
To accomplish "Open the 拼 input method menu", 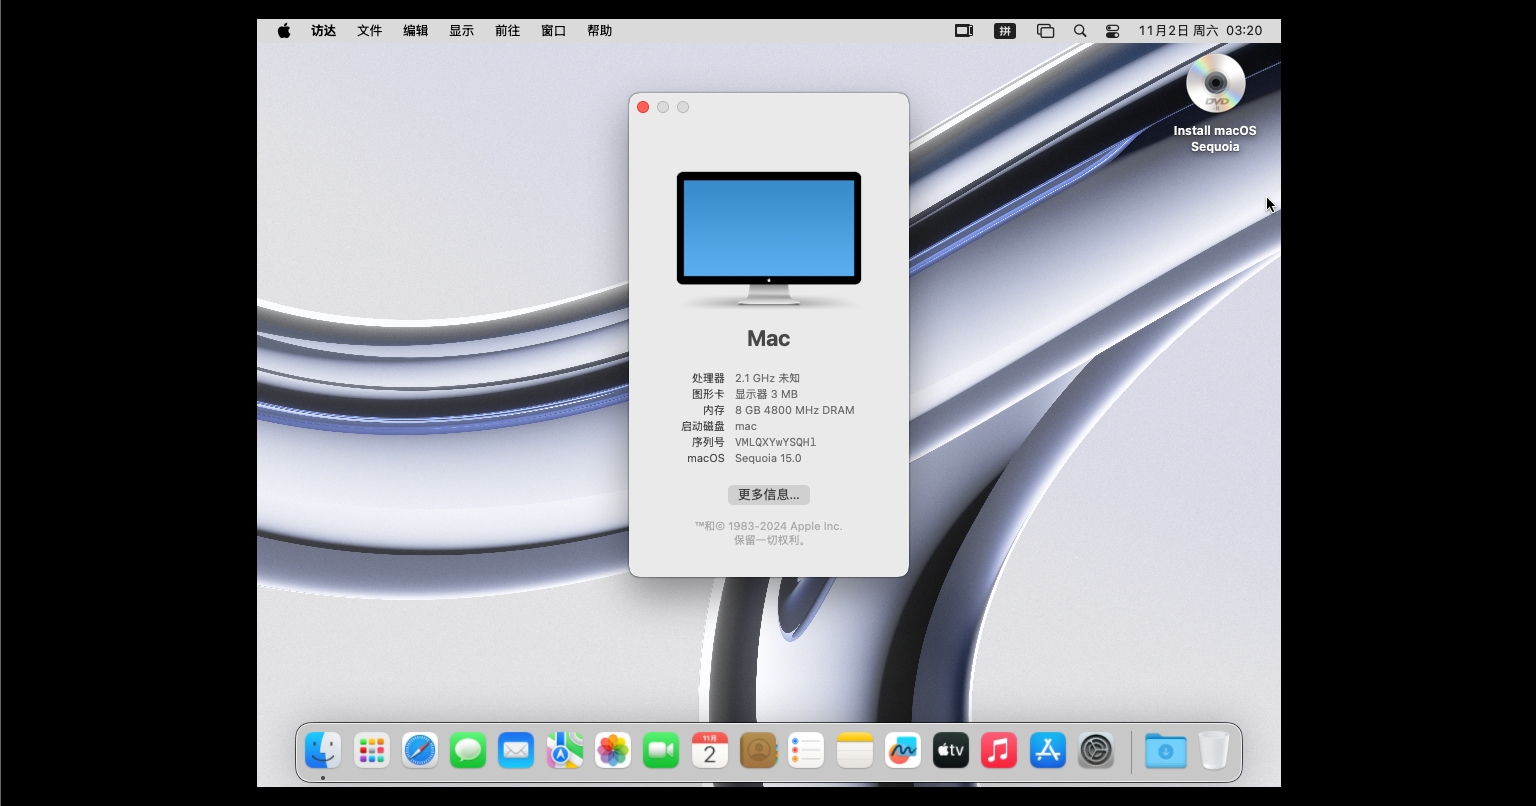I will (1005, 31).
